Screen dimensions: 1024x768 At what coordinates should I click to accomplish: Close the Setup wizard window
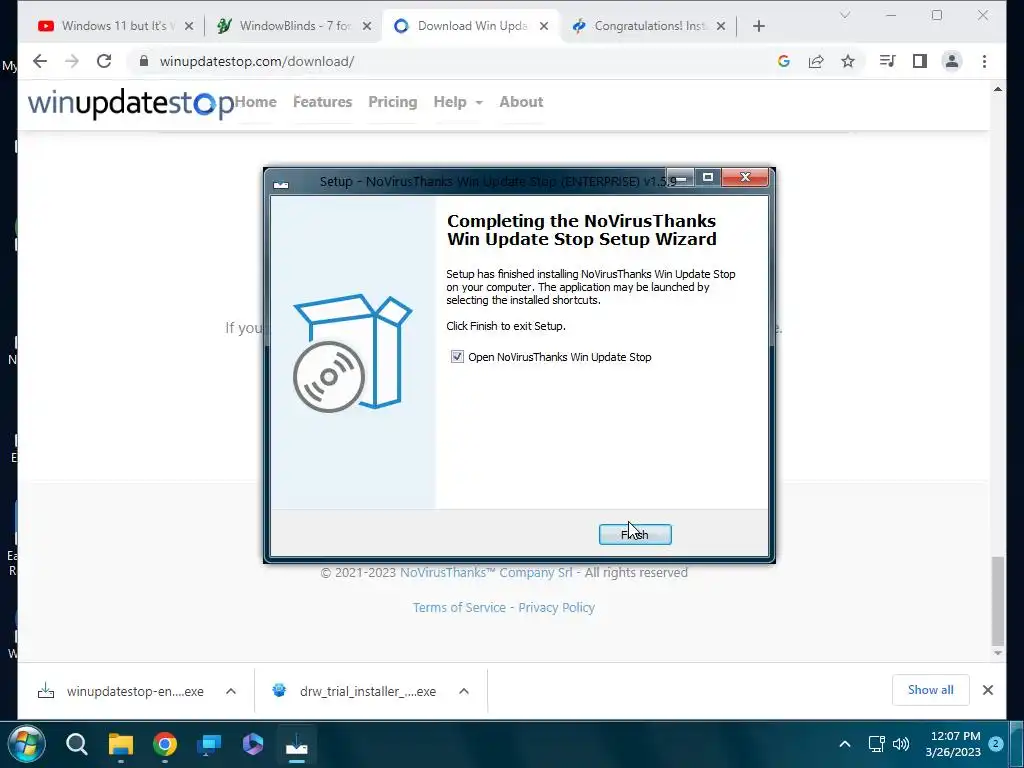pos(745,177)
